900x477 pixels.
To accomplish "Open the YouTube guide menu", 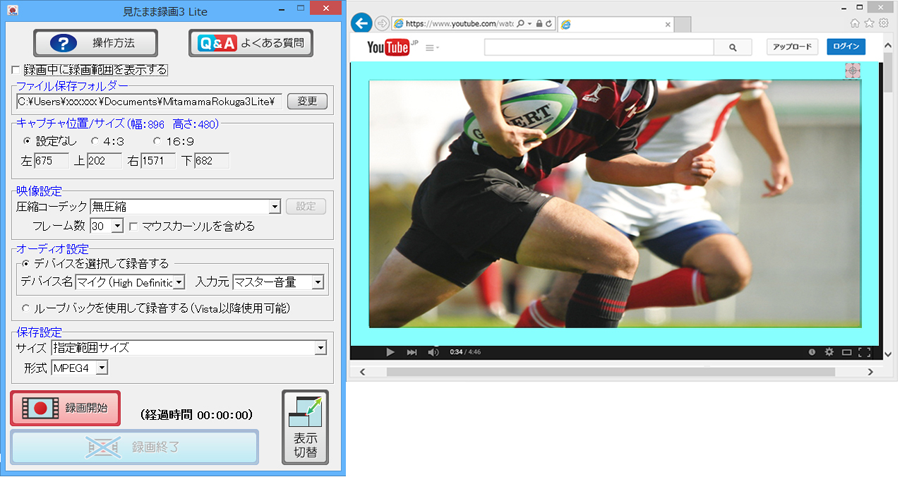I will tap(432, 47).
